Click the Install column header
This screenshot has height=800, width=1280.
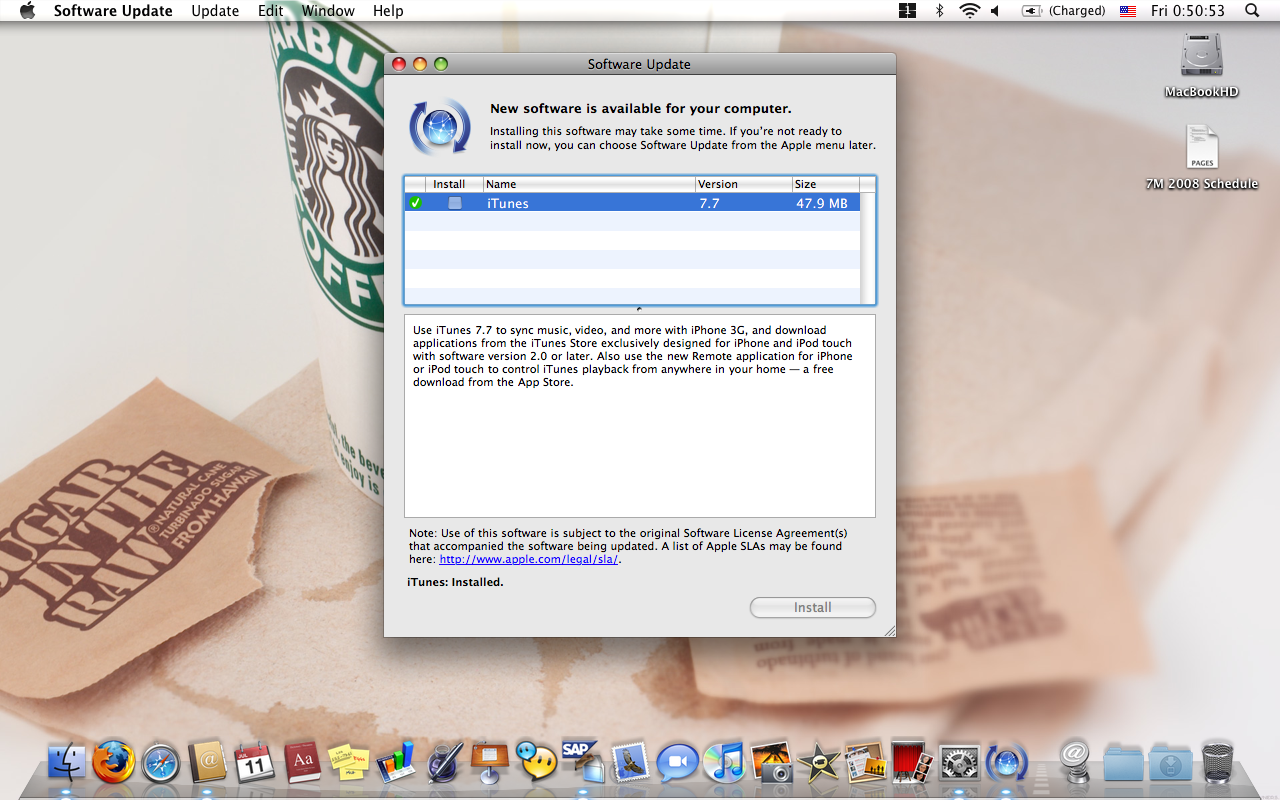click(x=454, y=184)
